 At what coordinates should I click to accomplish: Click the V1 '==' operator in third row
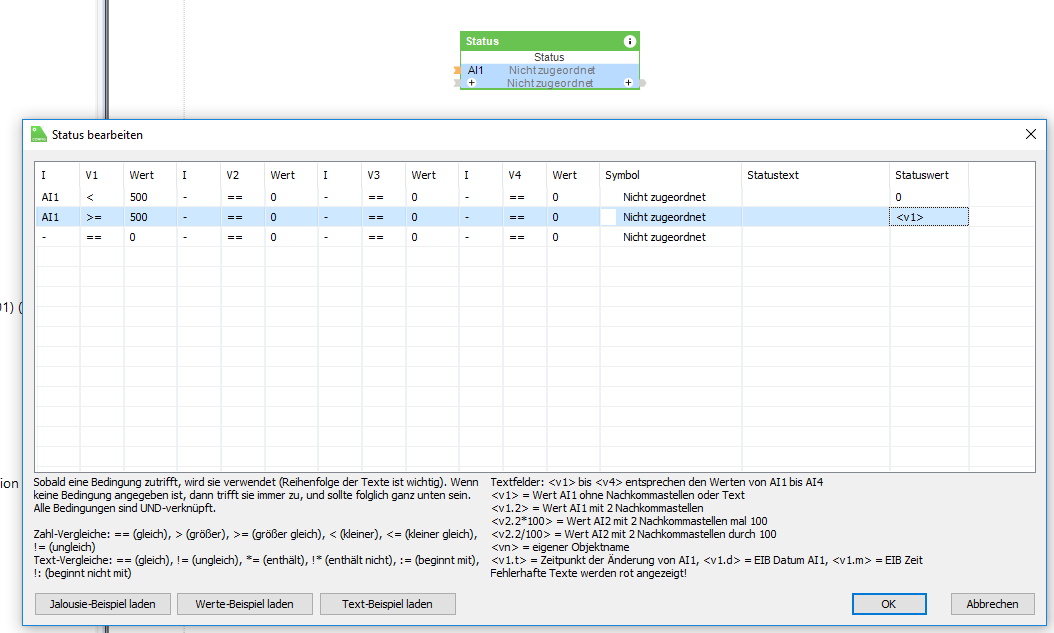102,237
